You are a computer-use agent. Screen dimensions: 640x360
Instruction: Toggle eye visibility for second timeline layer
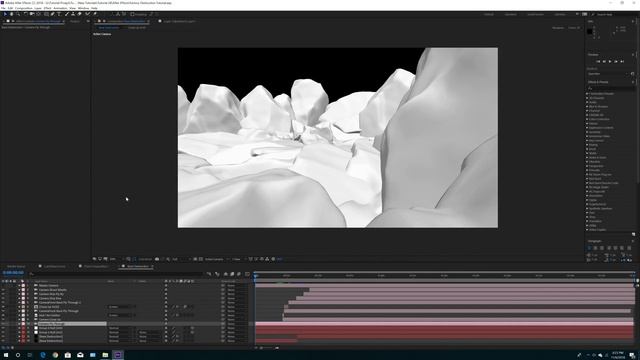point(3,290)
